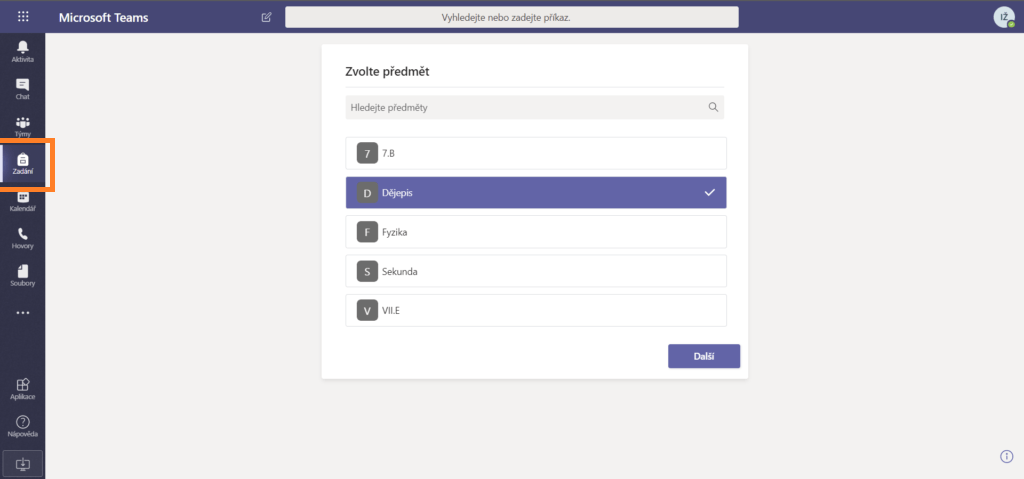Choose the Fyzika subject
1024x479 pixels.
pos(536,232)
